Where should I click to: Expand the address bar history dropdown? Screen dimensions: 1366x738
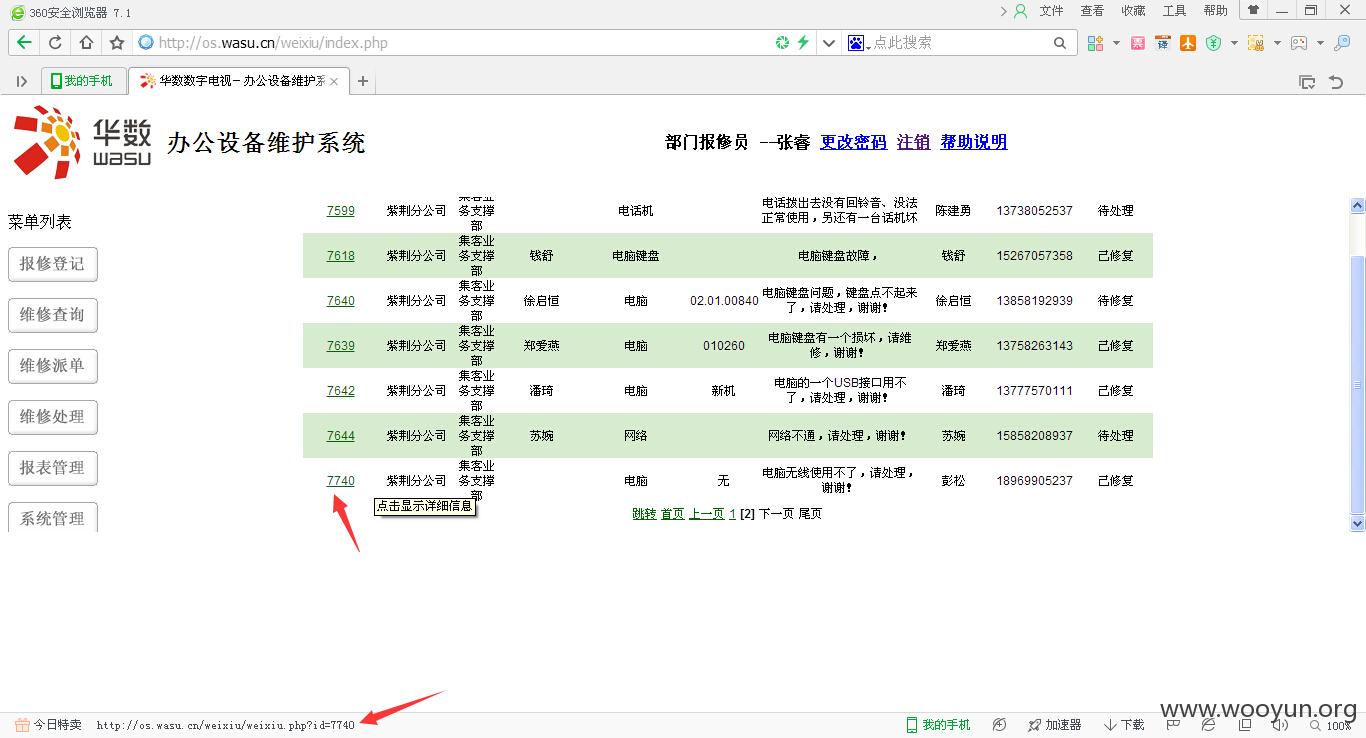pos(828,43)
